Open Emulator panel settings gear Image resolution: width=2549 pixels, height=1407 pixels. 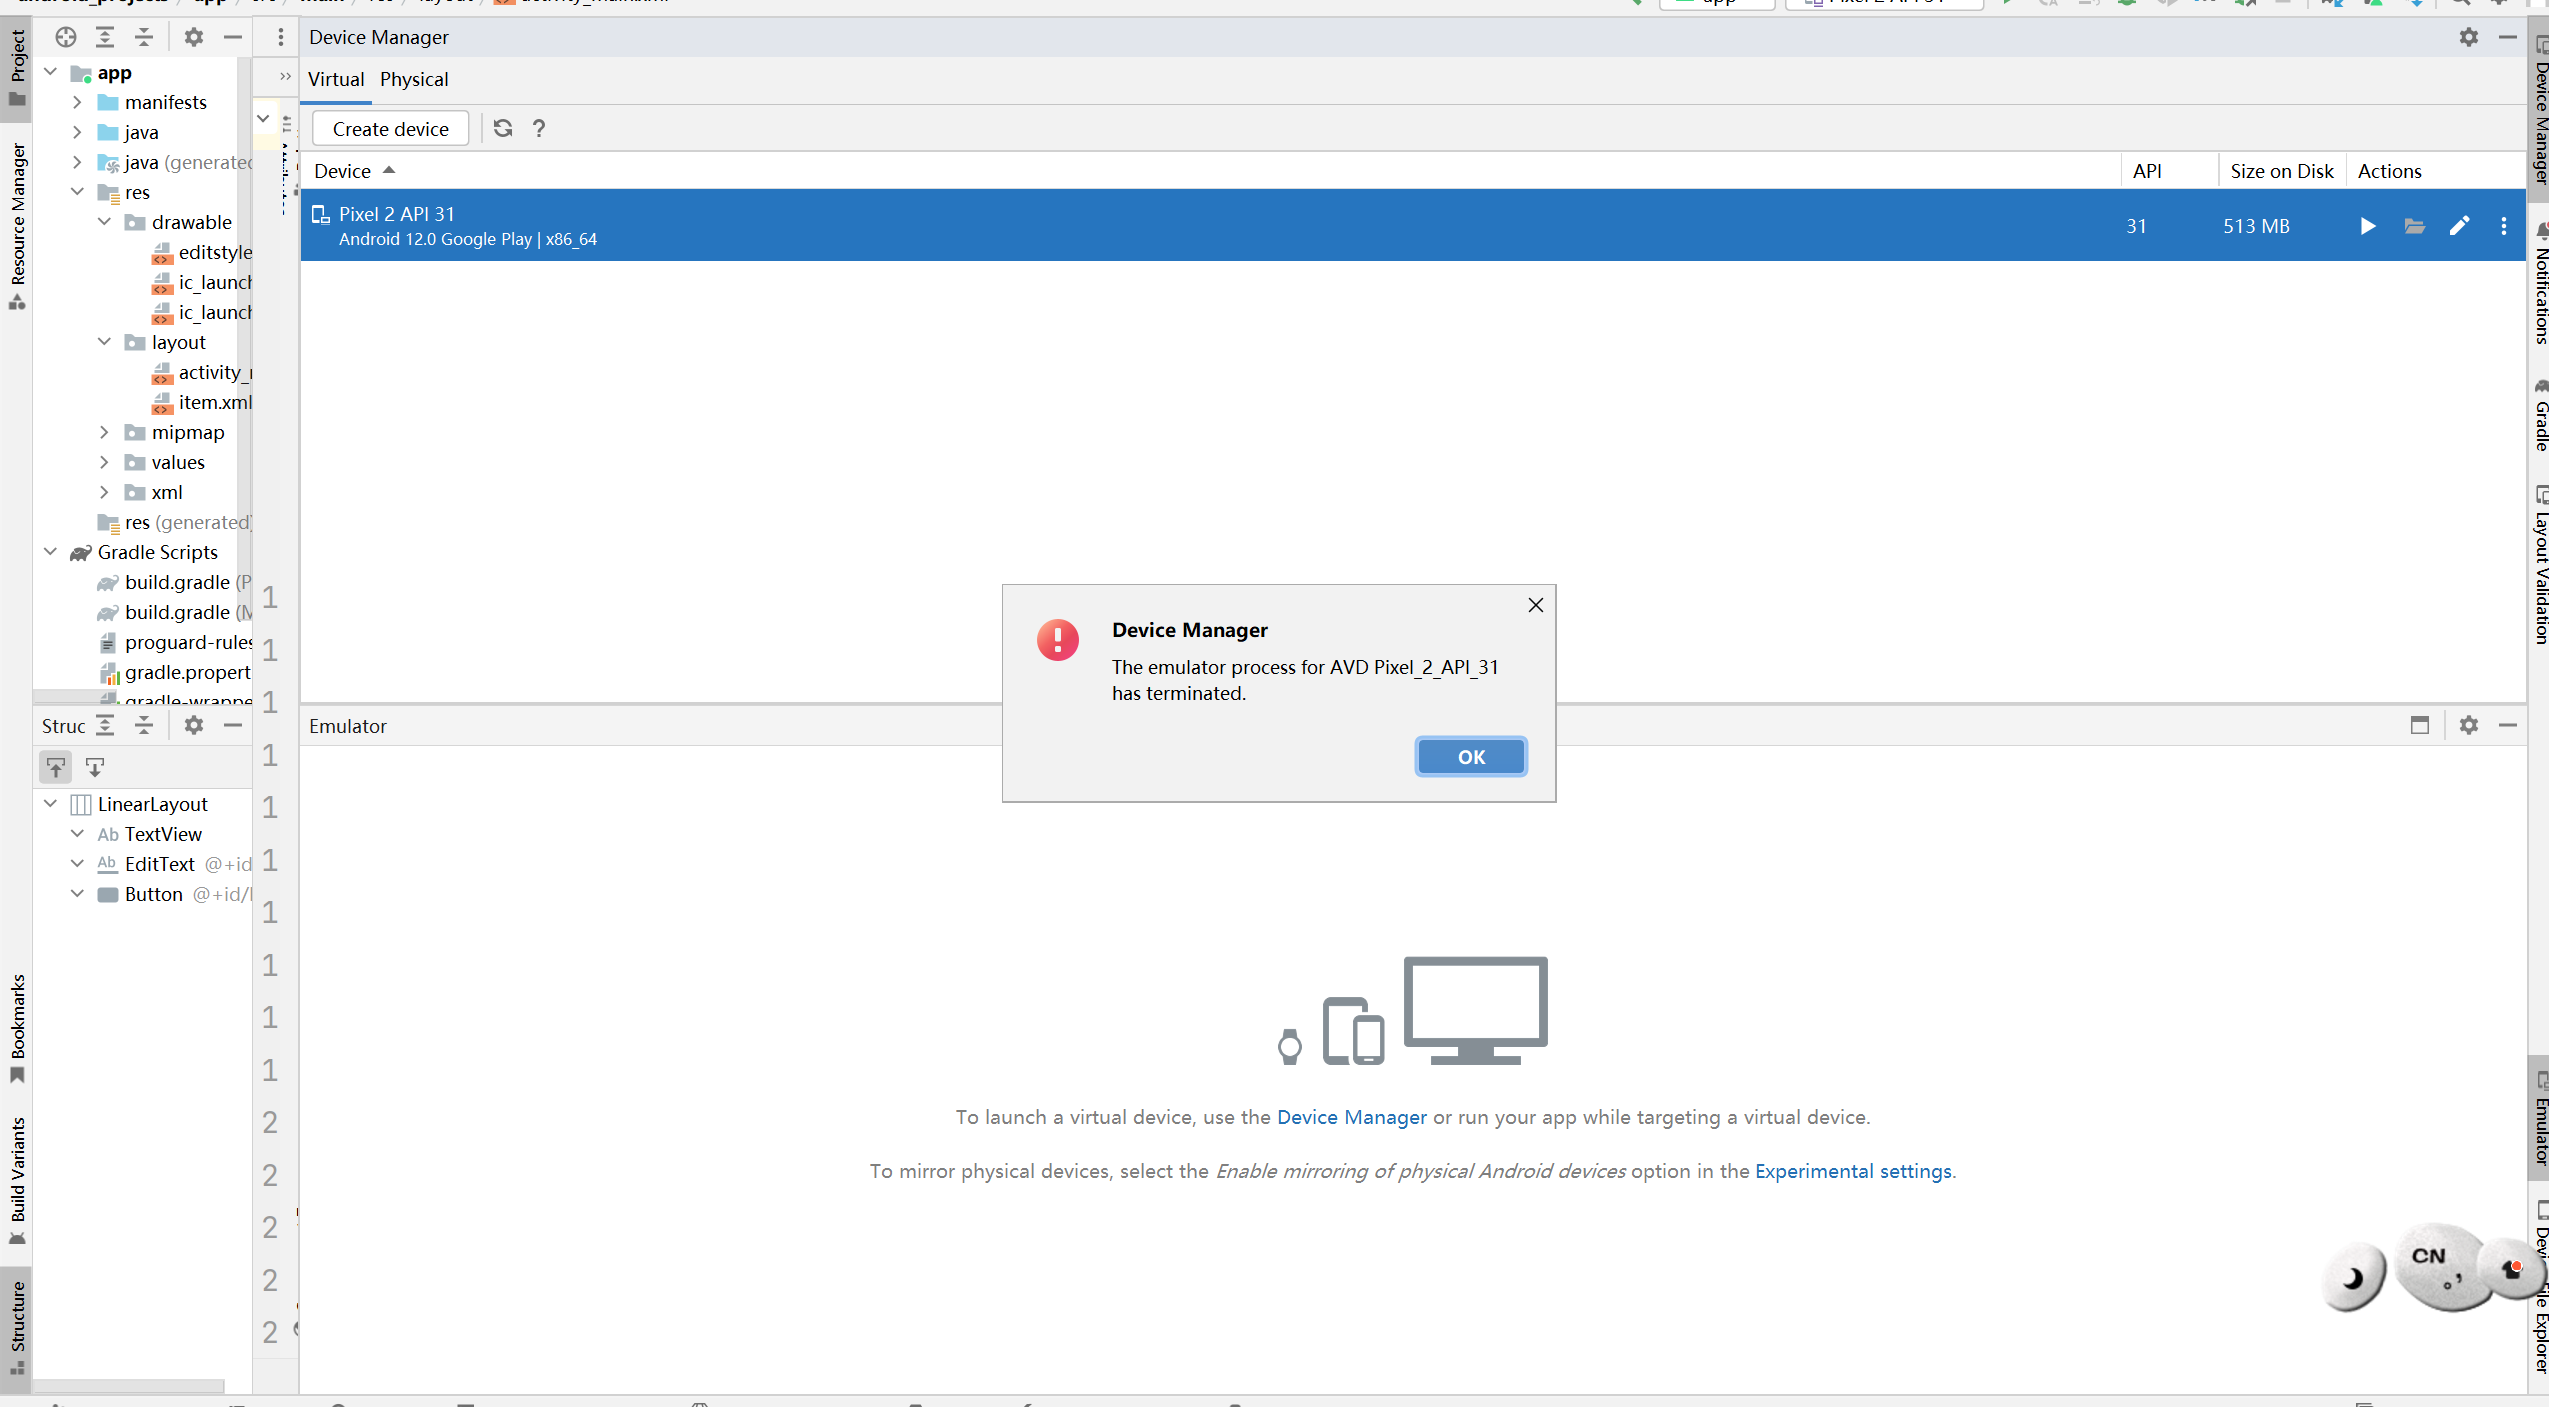tap(2468, 725)
